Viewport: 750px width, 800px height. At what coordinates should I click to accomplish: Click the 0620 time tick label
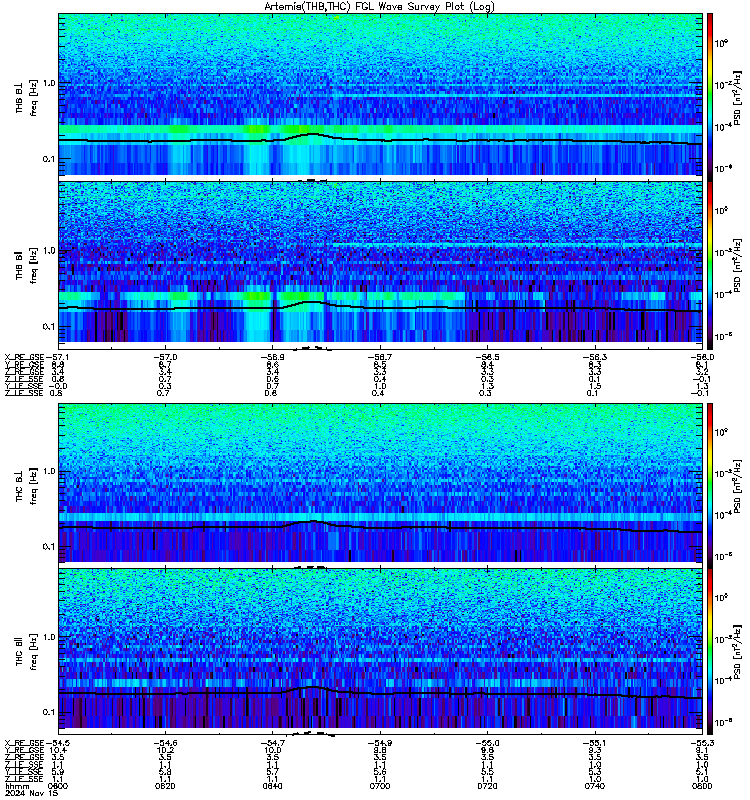click(x=165, y=786)
